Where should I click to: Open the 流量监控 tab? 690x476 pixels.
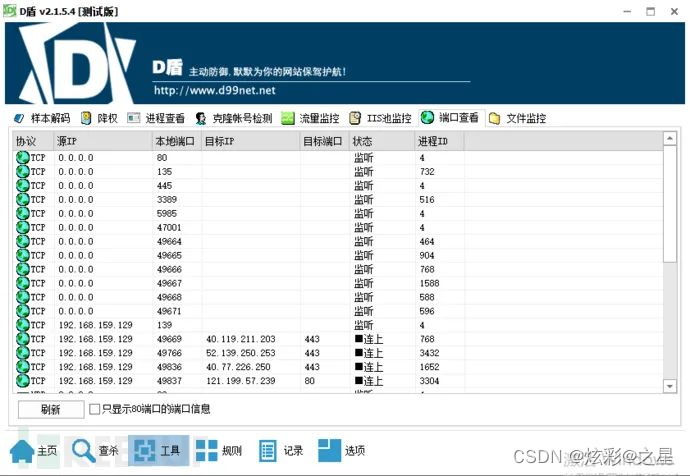pyautogui.click(x=311, y=118)
